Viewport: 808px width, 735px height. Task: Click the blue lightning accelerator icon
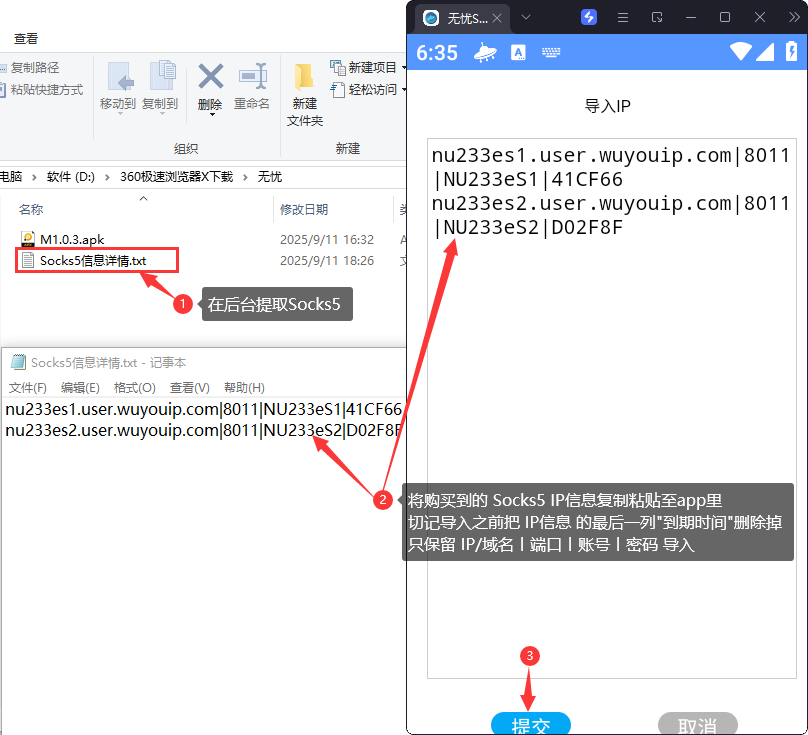(x=589, y=17)
